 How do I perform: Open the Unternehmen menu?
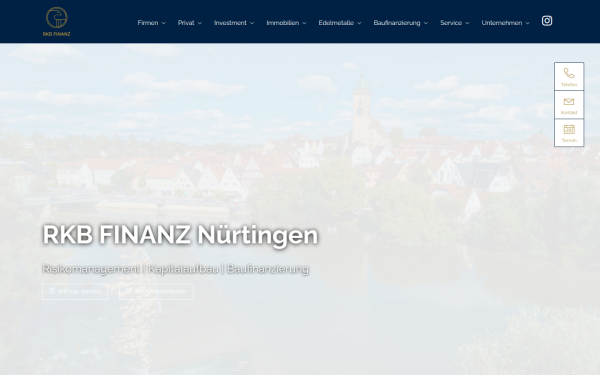pyautogui.click(x=502, y=23)
